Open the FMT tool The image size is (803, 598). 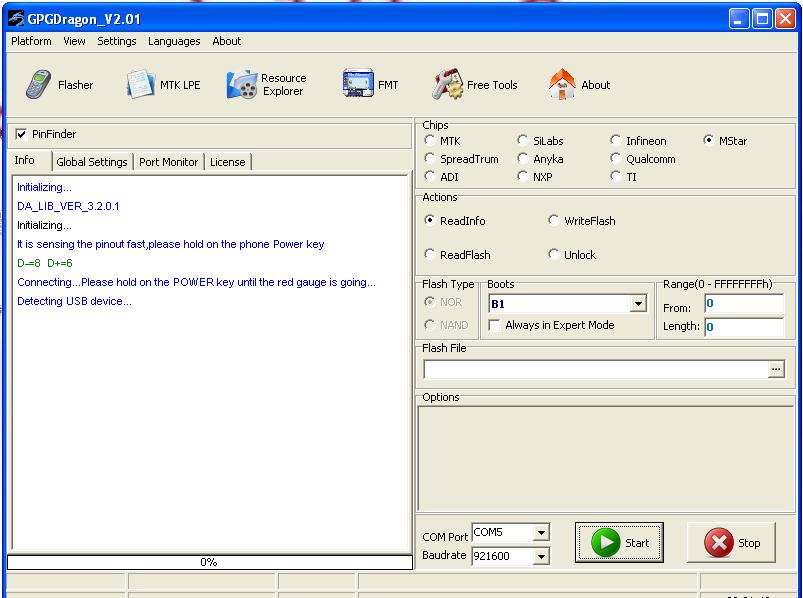pos(370,84)
